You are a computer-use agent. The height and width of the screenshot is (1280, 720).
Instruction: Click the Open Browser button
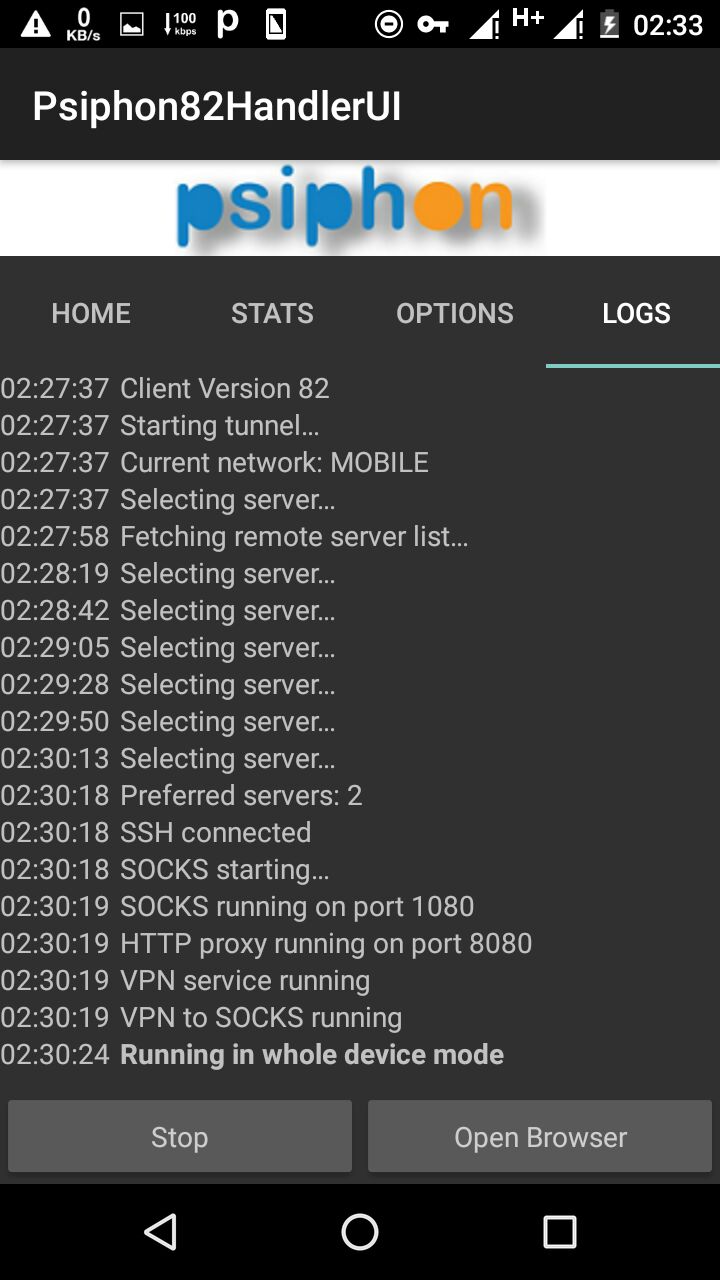(x=540, y=1136)
